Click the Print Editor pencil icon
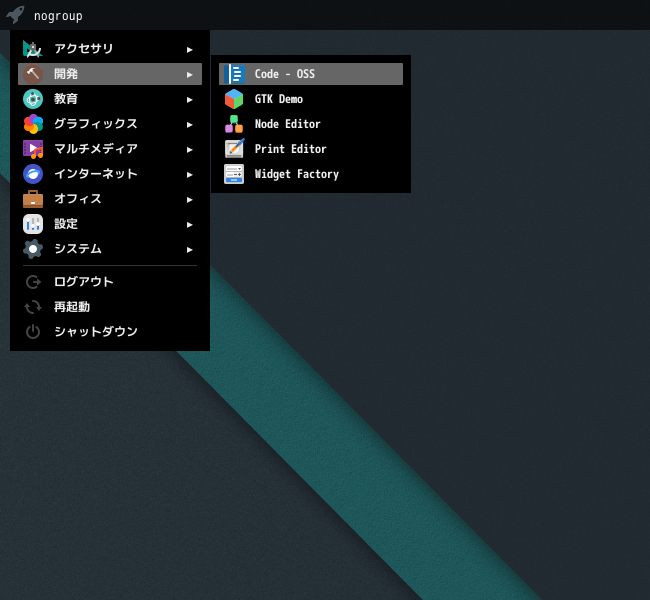This screenshot has width=650, height=600. [x=234, y=149]
